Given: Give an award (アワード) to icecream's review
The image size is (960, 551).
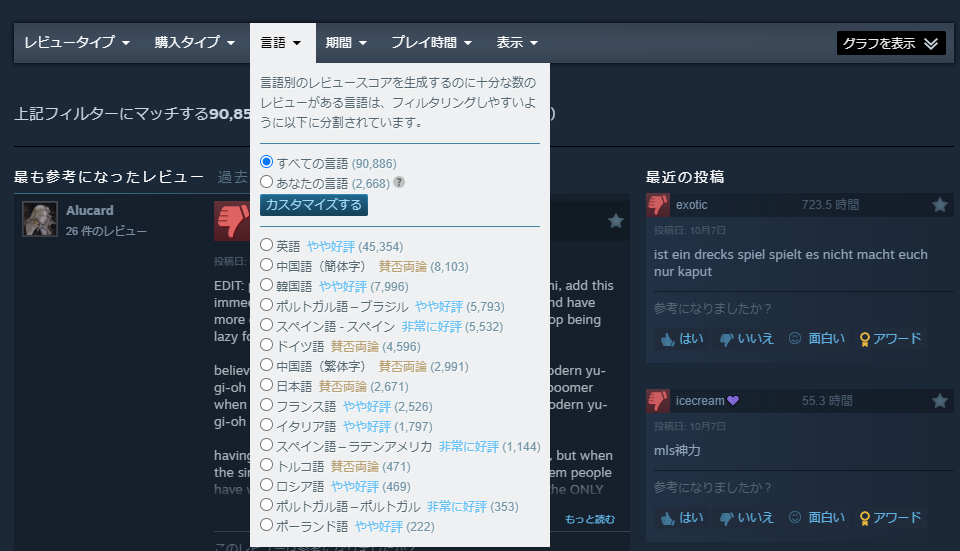Looking at the screenshot, I should point(891,518).
